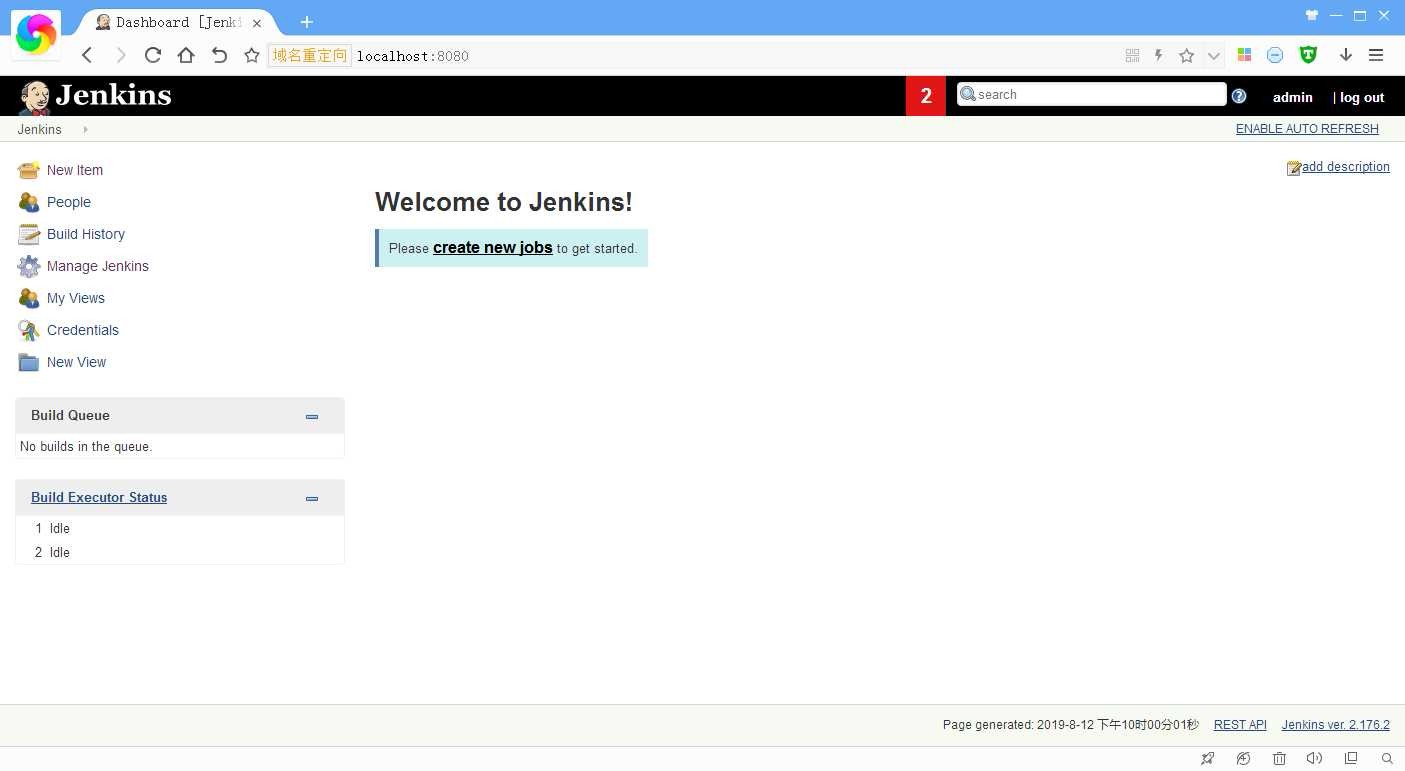This screenshot has height=771, width=1405.
Task: Click the log out link
Action: coord(1362,97)
